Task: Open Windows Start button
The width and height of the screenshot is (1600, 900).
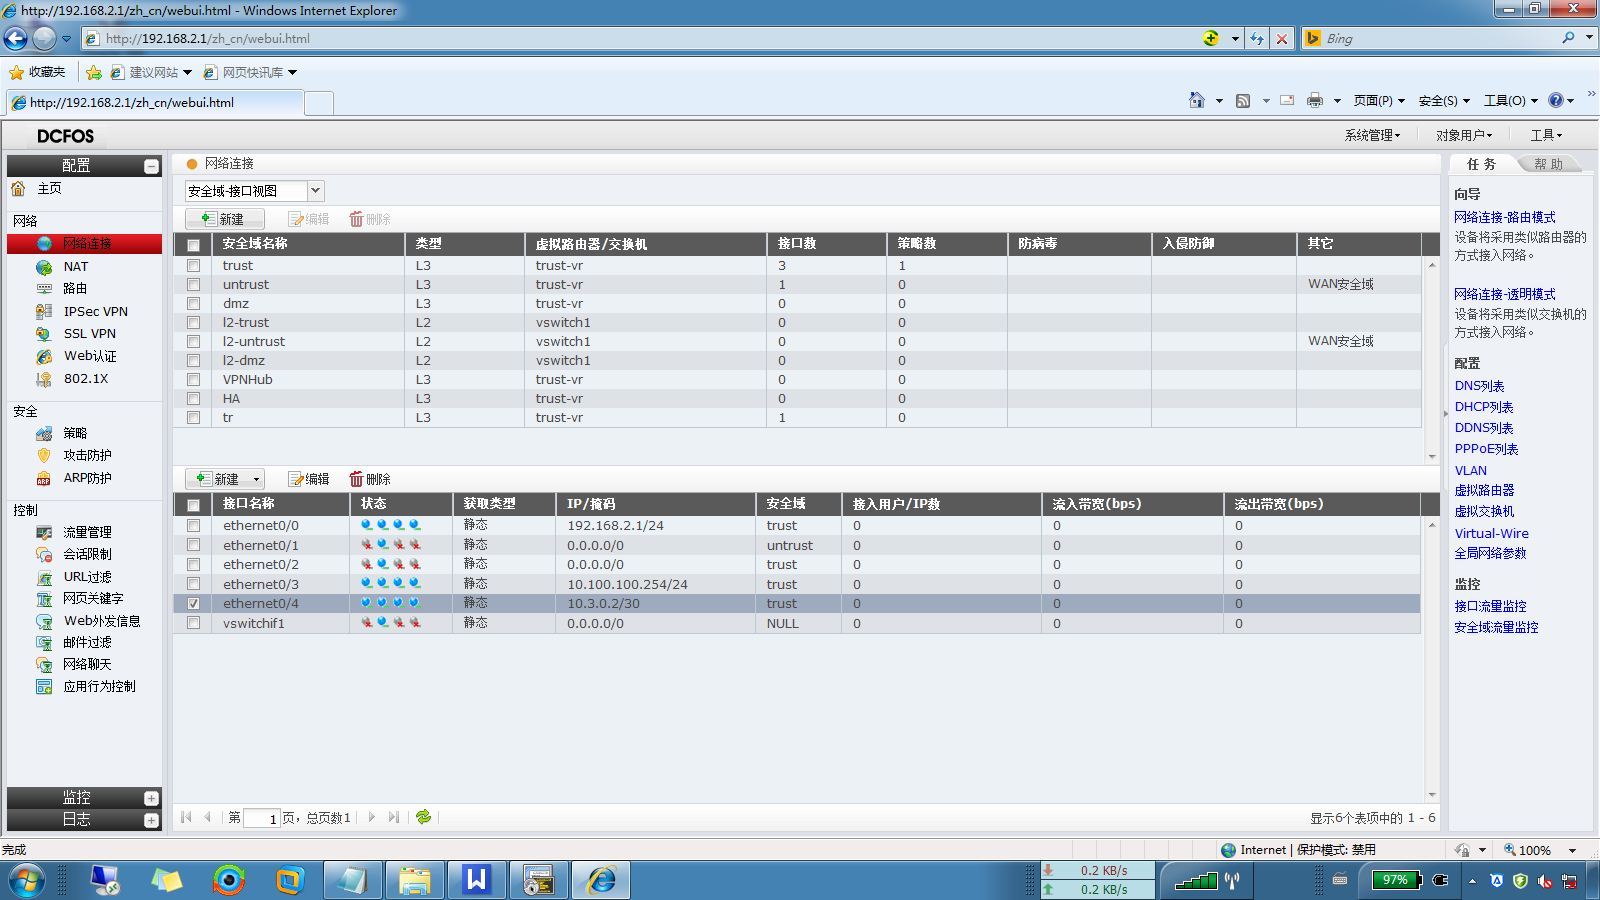Action: (x=27, y=880)
